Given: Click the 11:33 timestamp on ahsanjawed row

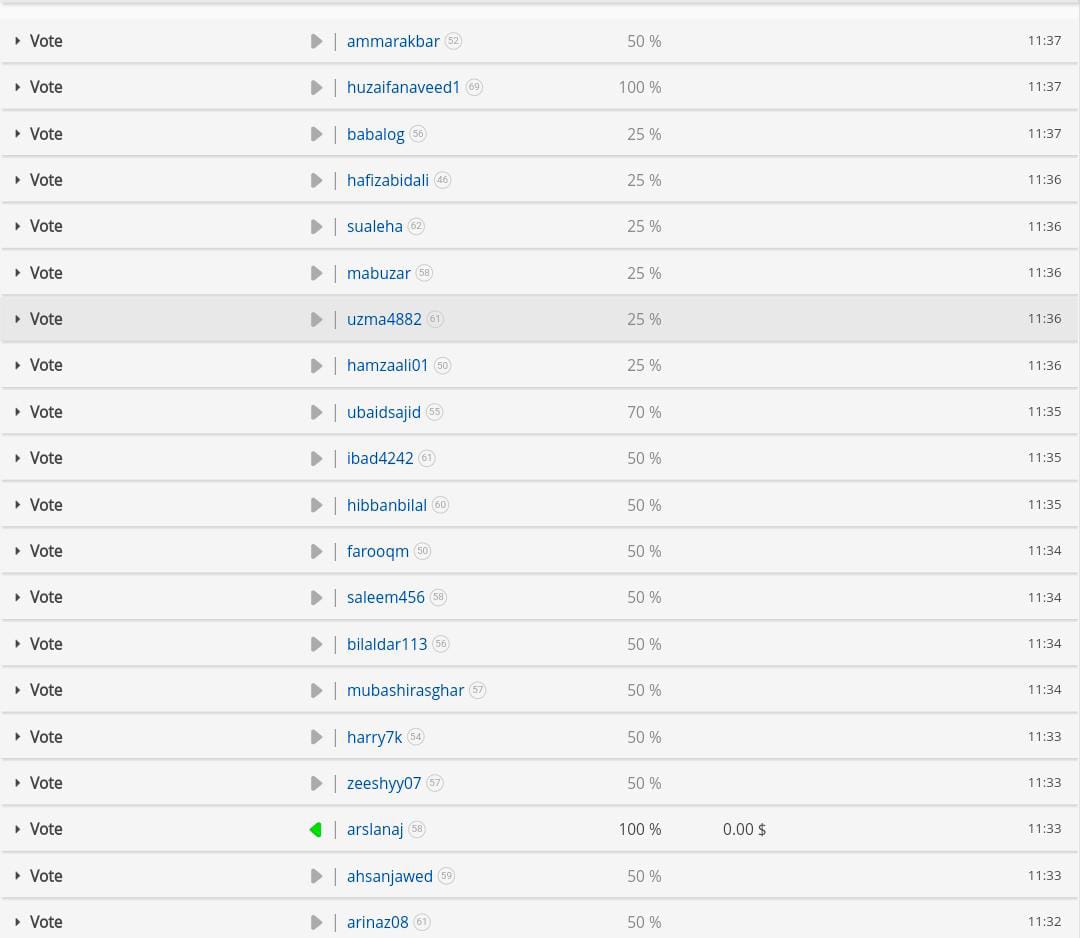Looking at the screenshot, I should coord(1044,875).
